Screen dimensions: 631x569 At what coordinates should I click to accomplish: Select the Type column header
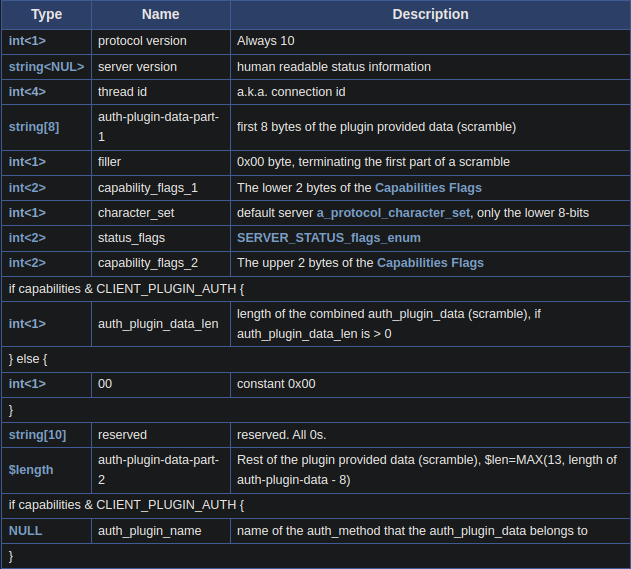(x=47, y=14)
